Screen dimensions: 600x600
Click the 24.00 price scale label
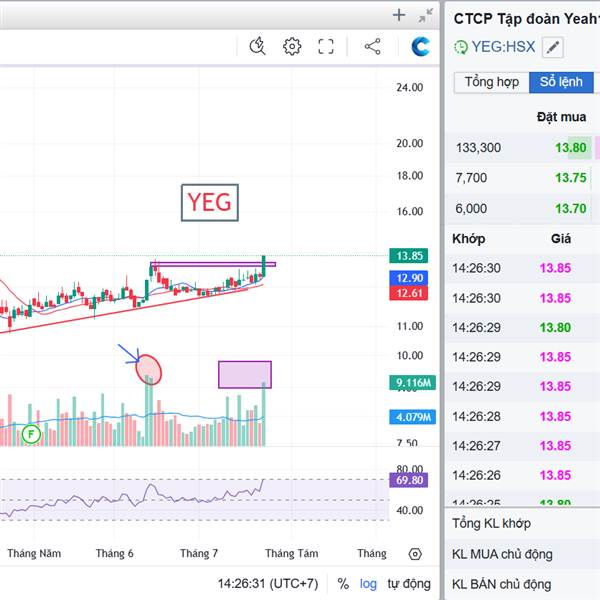point(409,88)
